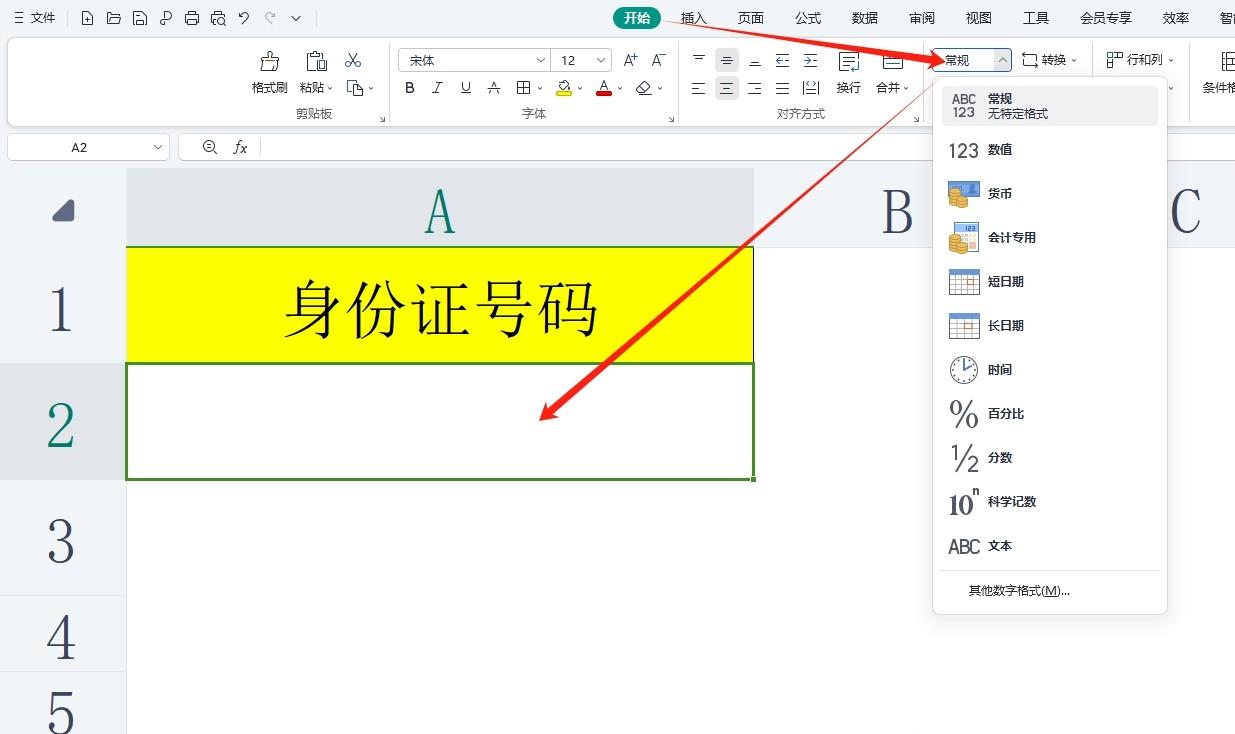This screenshot has height=734, width=1235.
Task: Undo the last action
Action: tap(244, 18)
